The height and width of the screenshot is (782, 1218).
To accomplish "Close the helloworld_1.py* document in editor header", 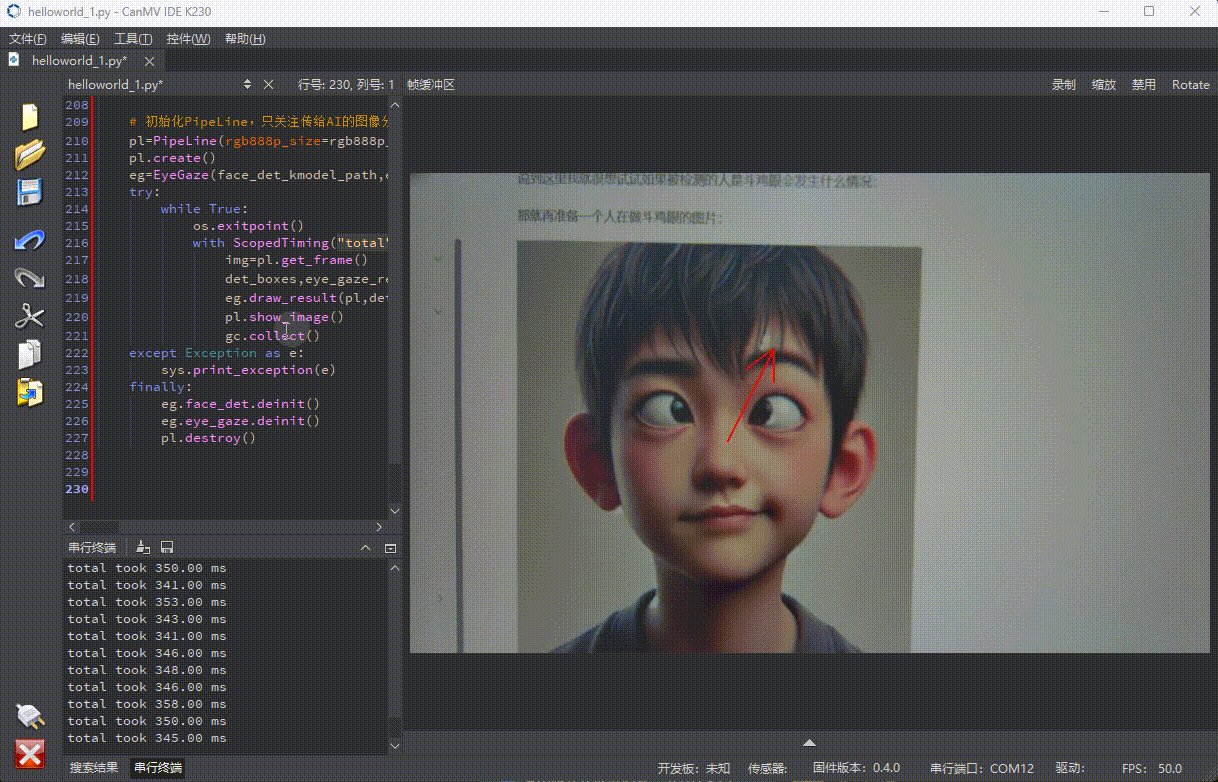I will tap(268, 85).
